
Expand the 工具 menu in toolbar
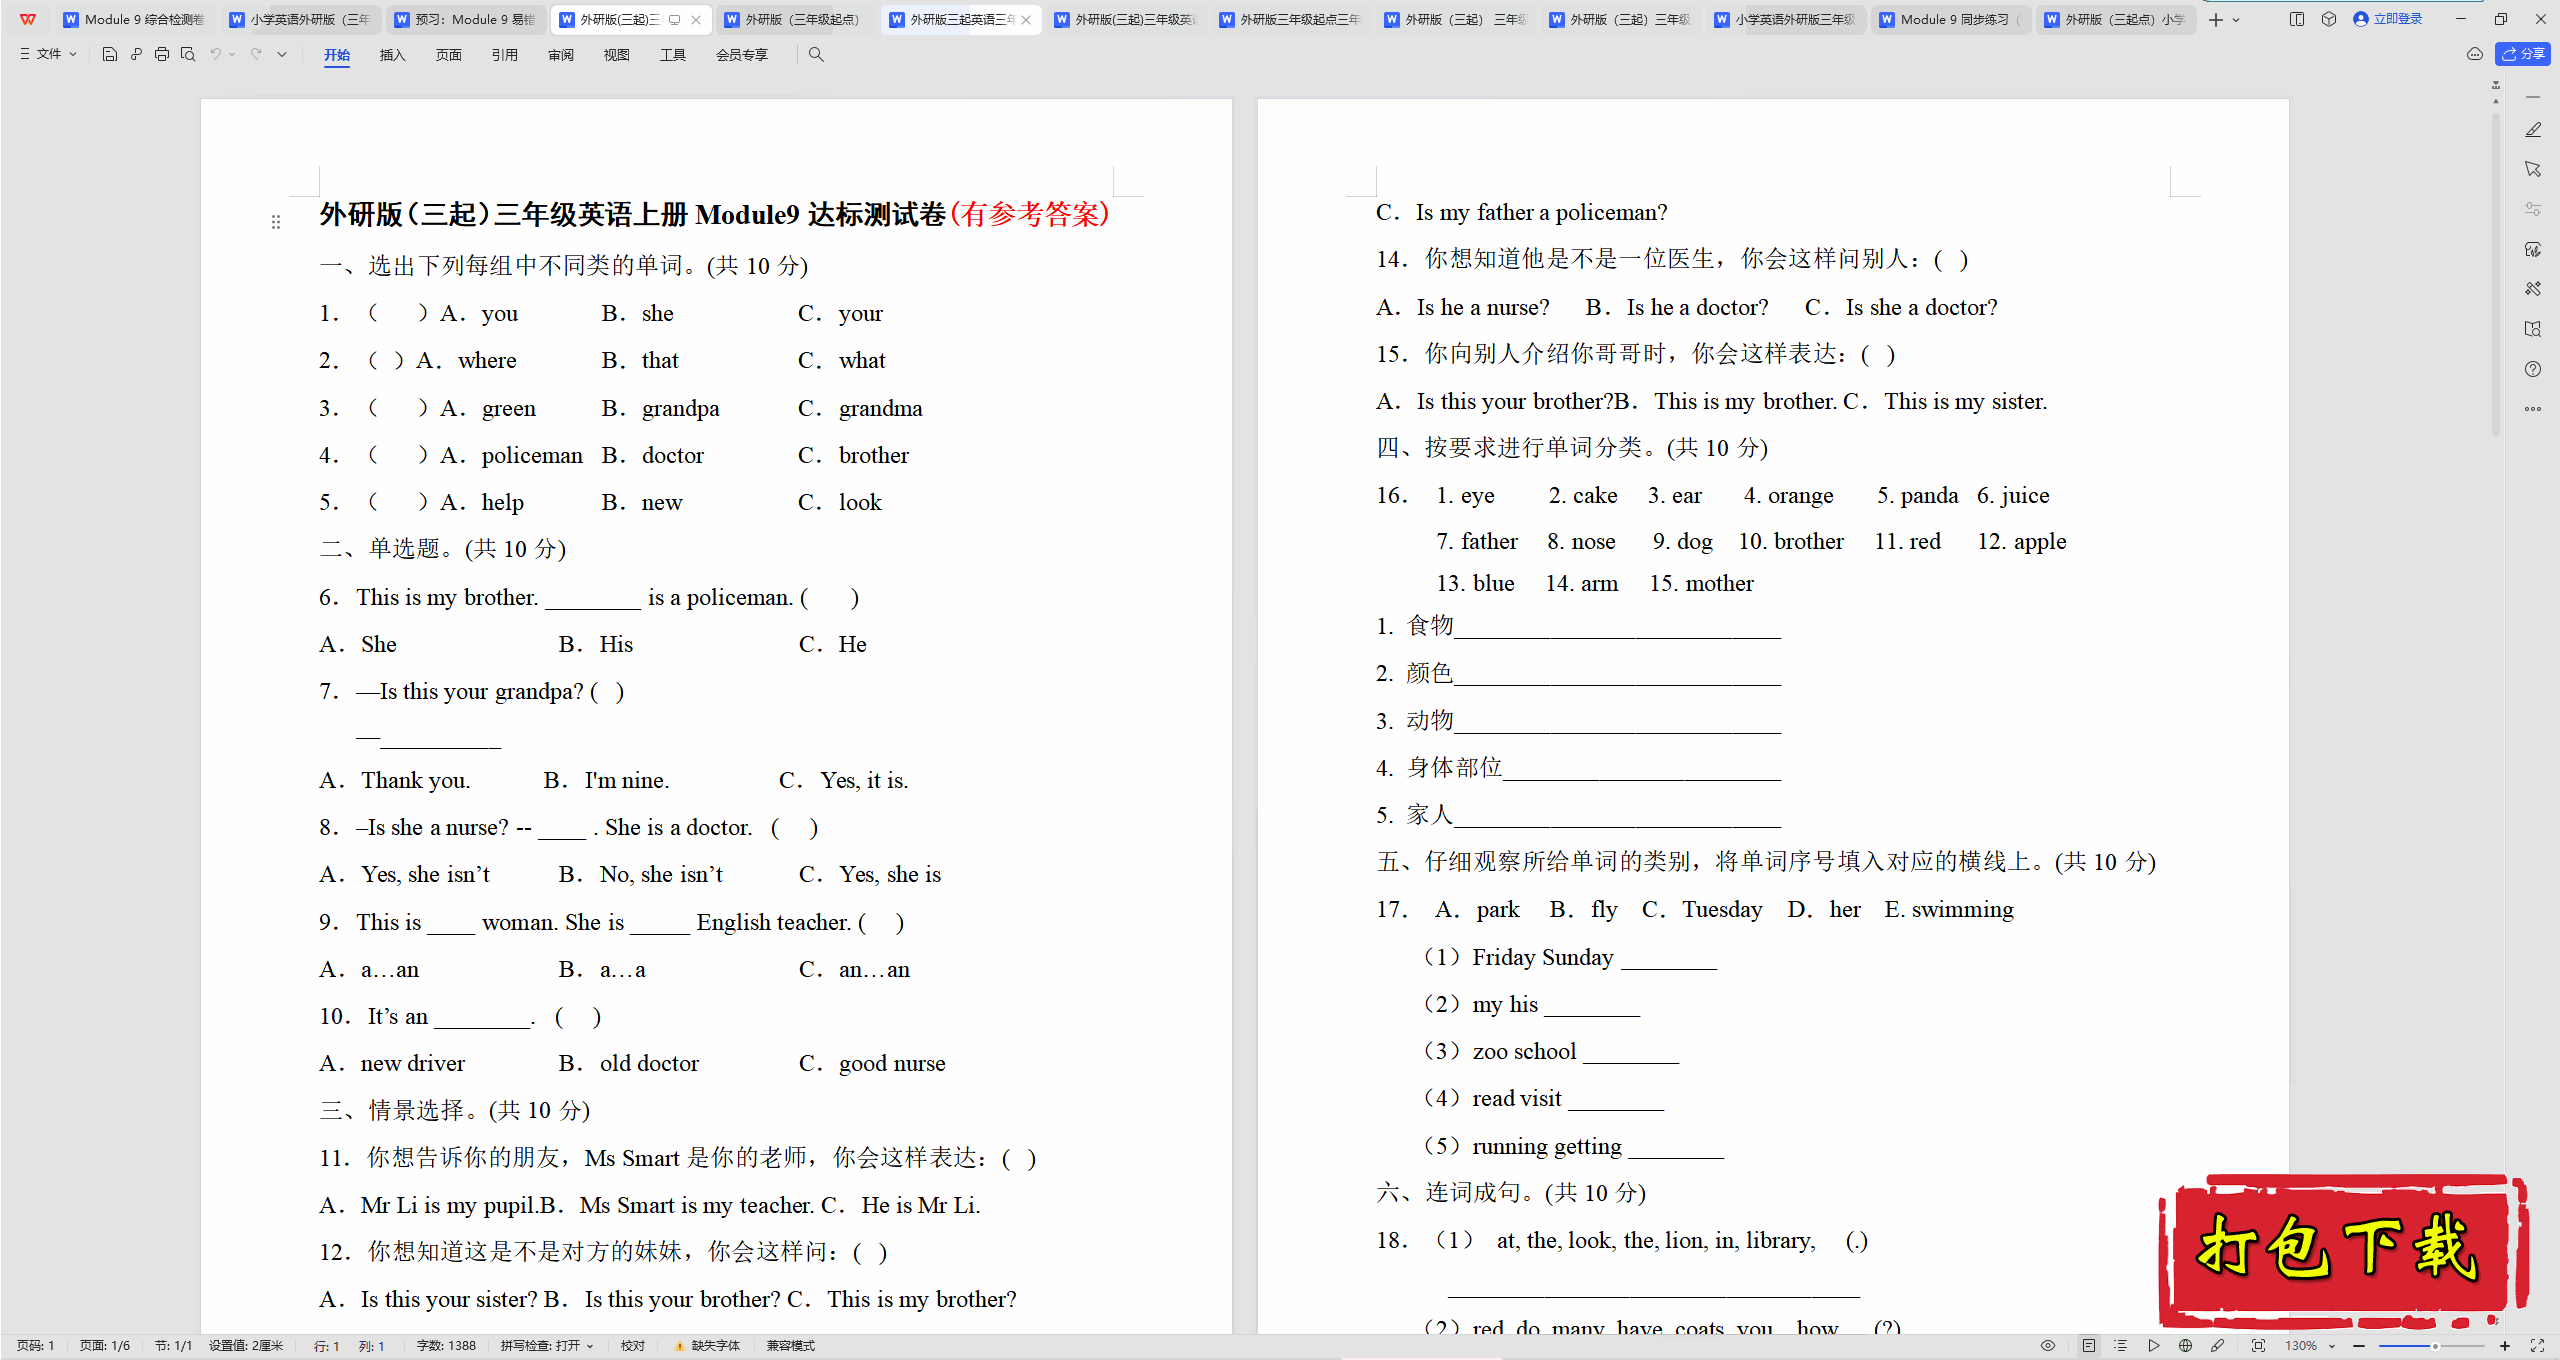click(x=672, y=54)
